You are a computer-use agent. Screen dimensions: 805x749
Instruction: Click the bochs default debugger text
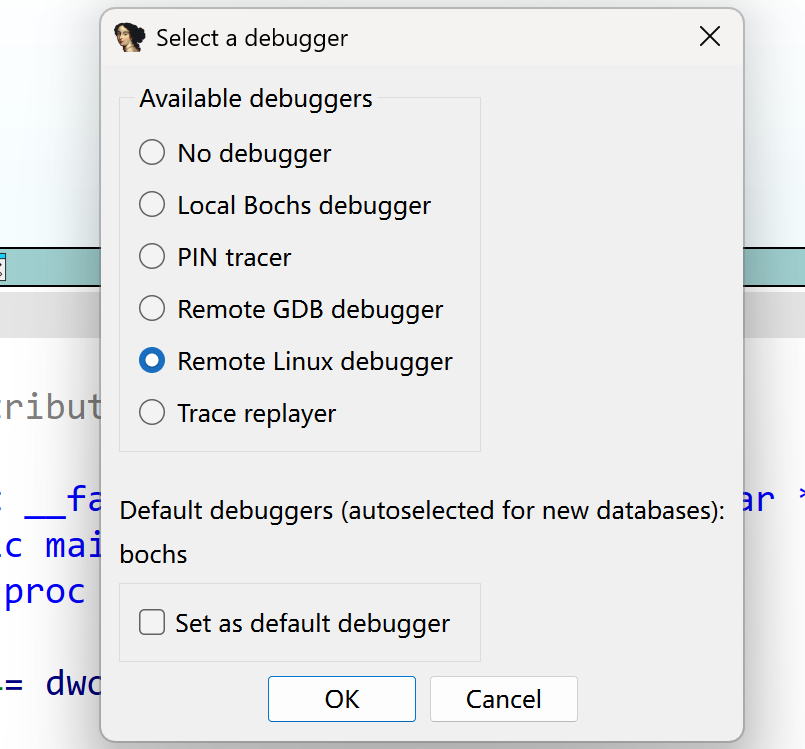[x=153, y=554]
